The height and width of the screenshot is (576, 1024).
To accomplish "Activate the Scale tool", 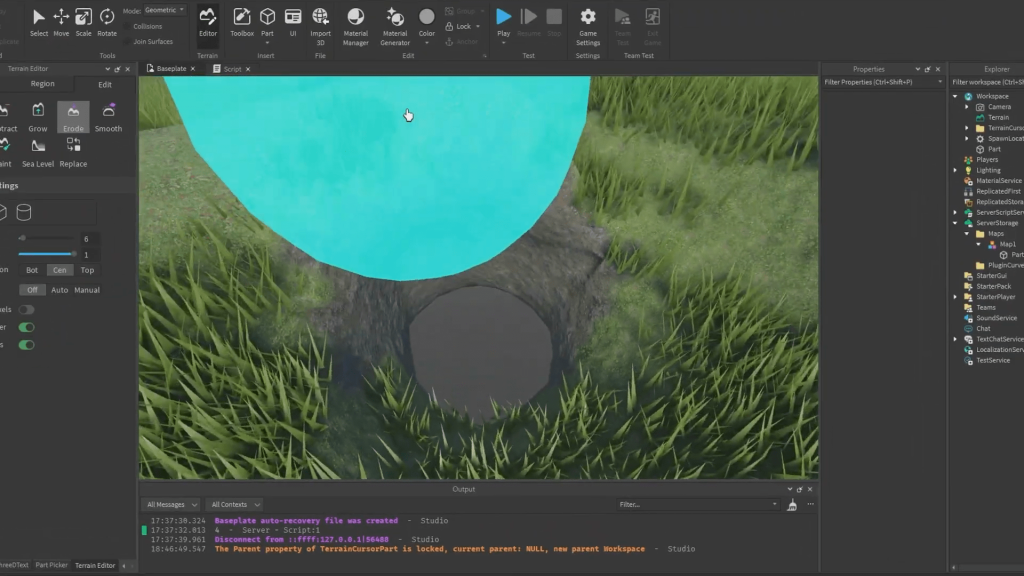I will (84, 22).
